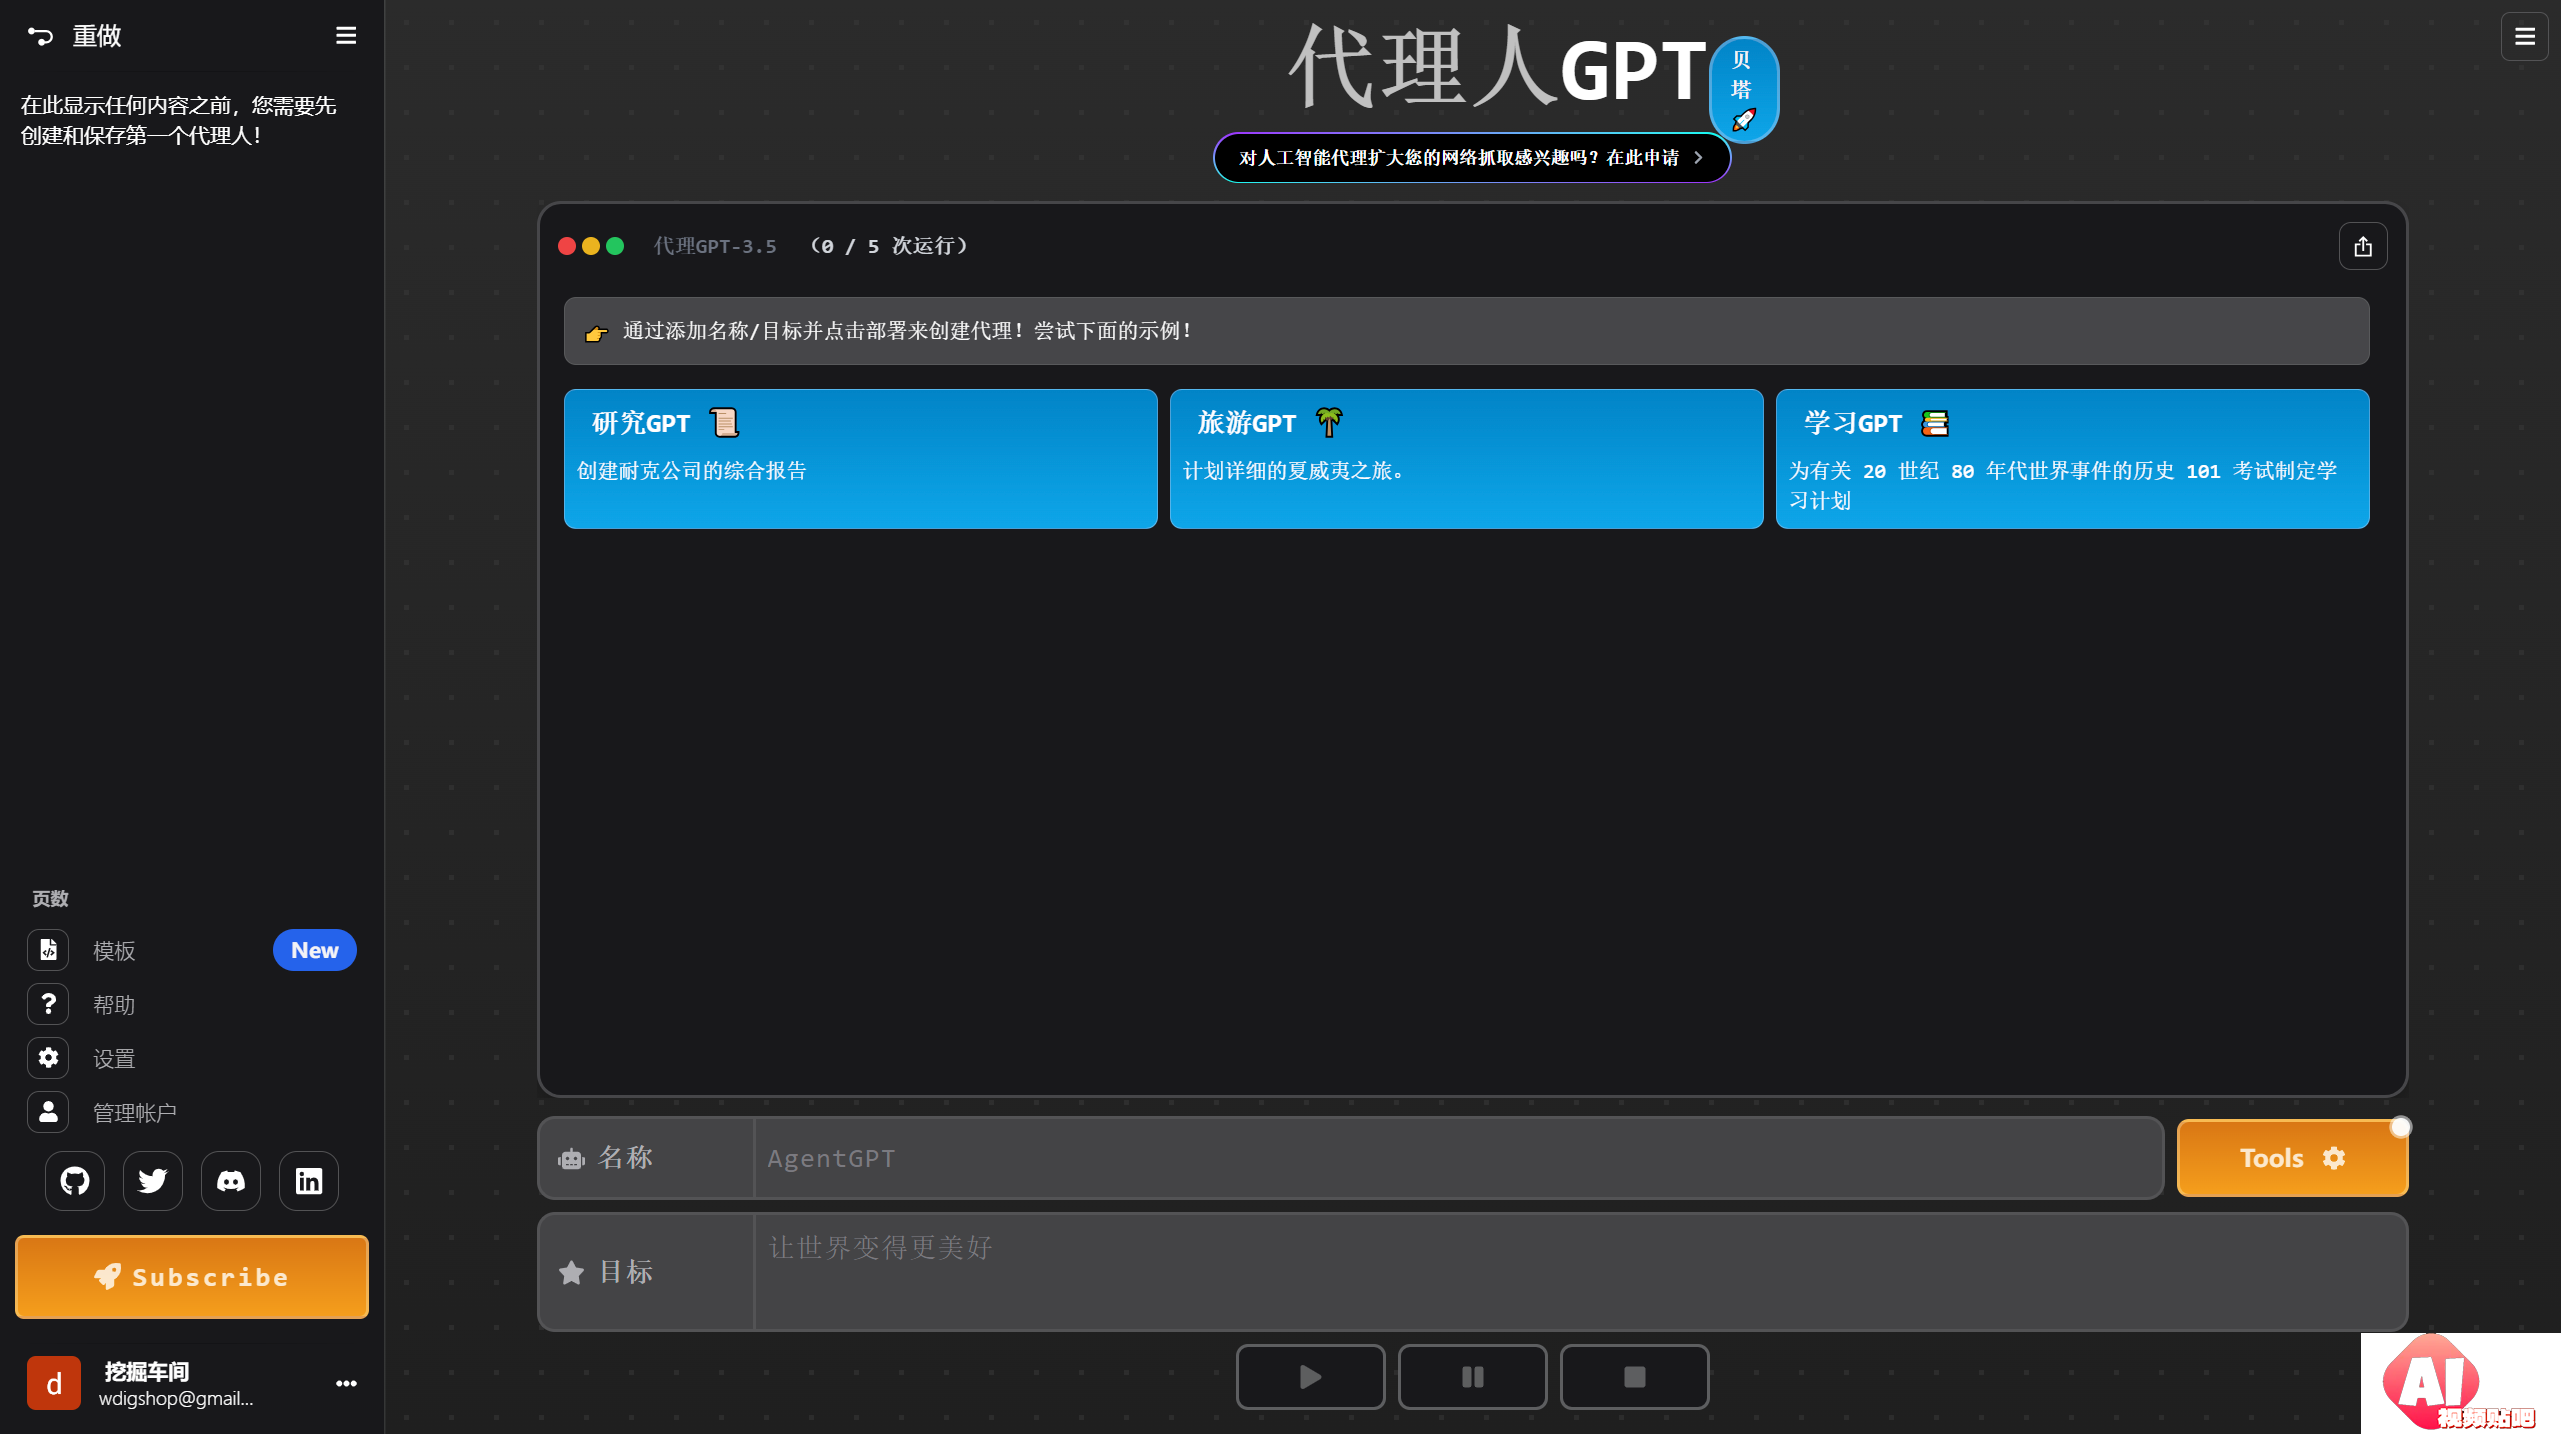Viewport: 2561px width, 1434px height.
Task: Click the 重做 label in sidebar header
Action: pyautogui.click(x=97, y=36)
